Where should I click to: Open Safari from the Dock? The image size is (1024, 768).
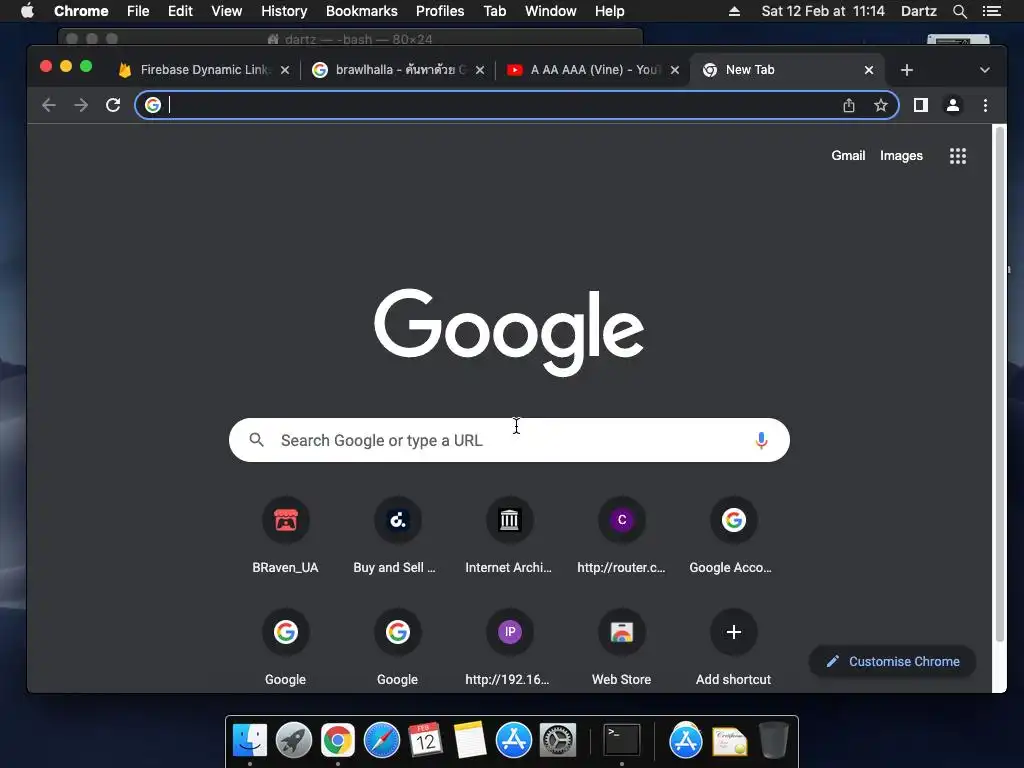(x=381, y=740)
